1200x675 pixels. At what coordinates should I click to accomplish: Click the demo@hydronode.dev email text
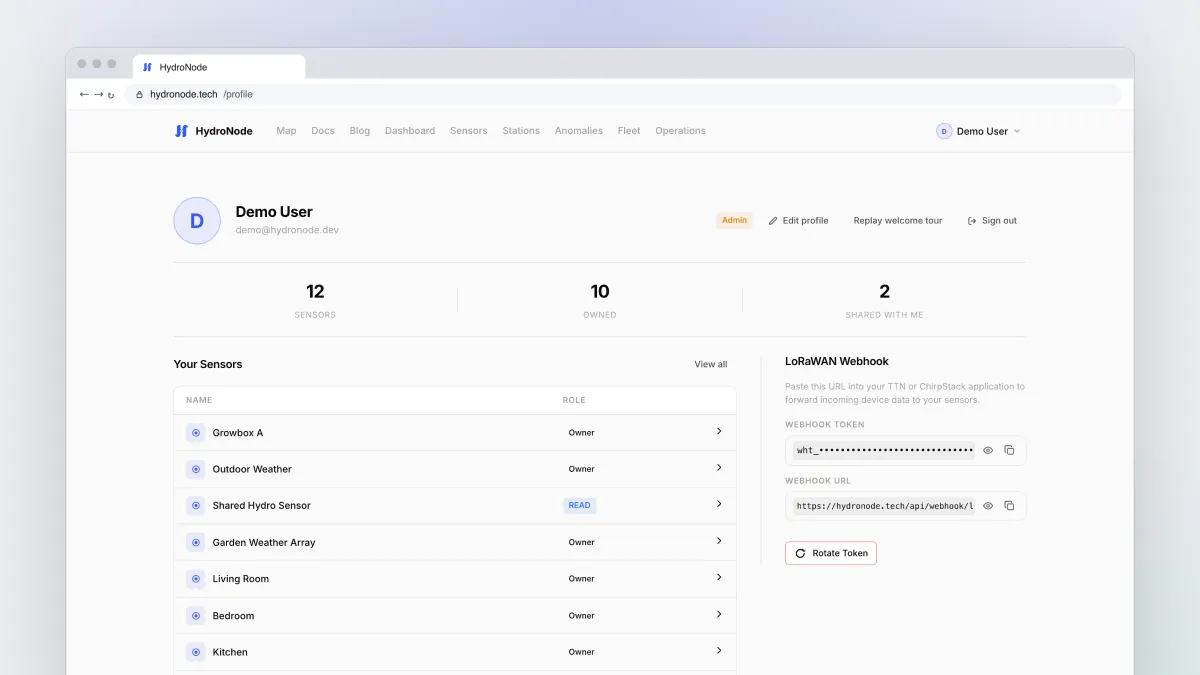[287, 230]
